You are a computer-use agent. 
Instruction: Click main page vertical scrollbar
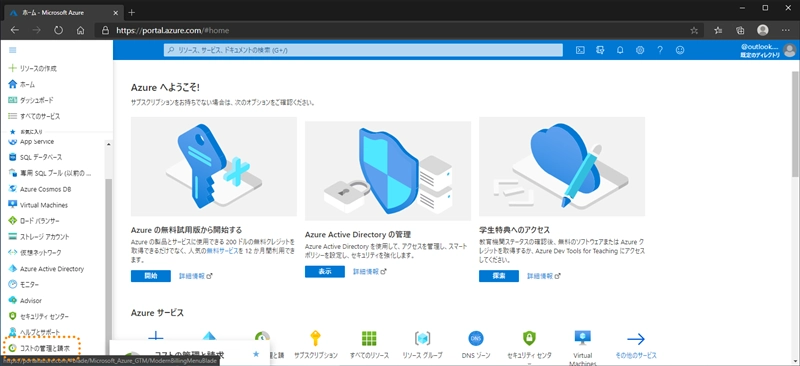[795, 125]
